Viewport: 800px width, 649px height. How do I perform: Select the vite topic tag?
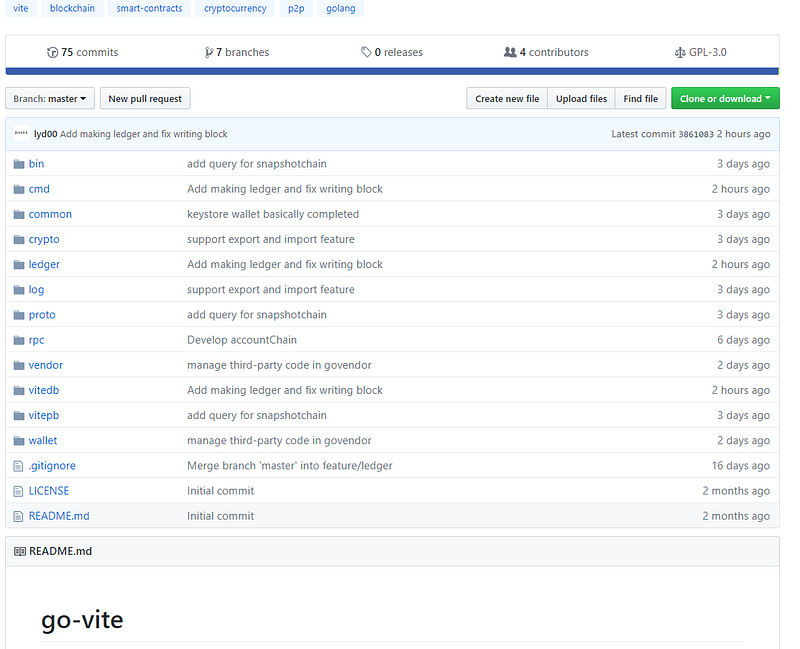point(20,8)
